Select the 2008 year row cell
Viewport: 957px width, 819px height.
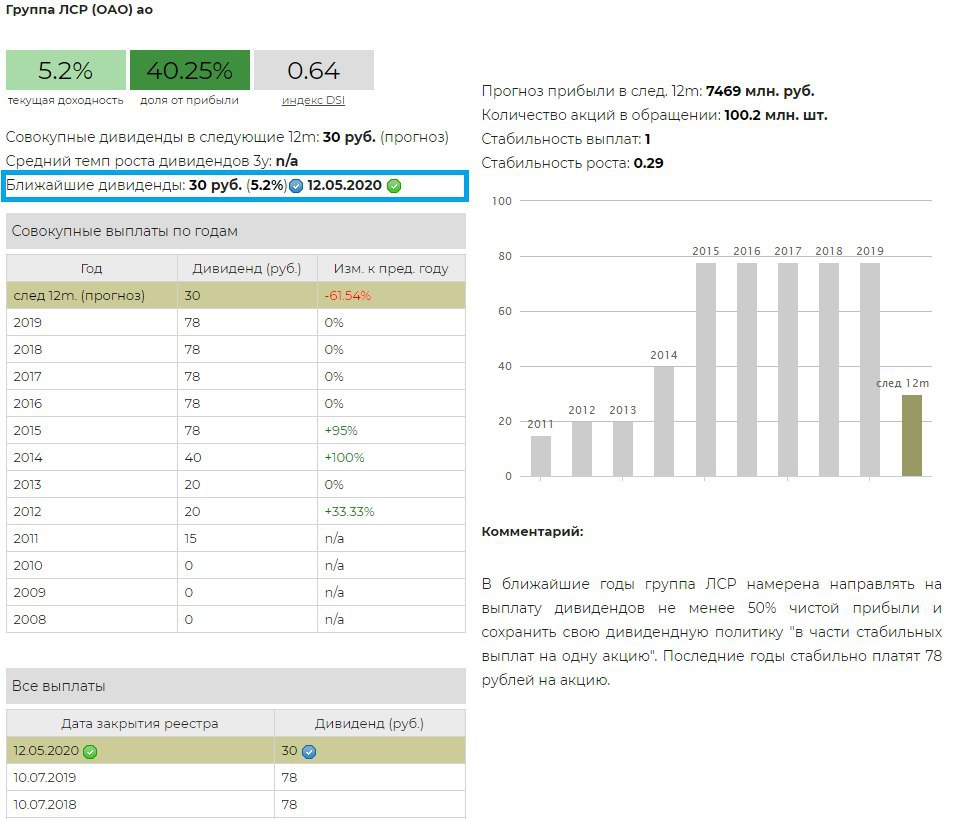(92, 619)
